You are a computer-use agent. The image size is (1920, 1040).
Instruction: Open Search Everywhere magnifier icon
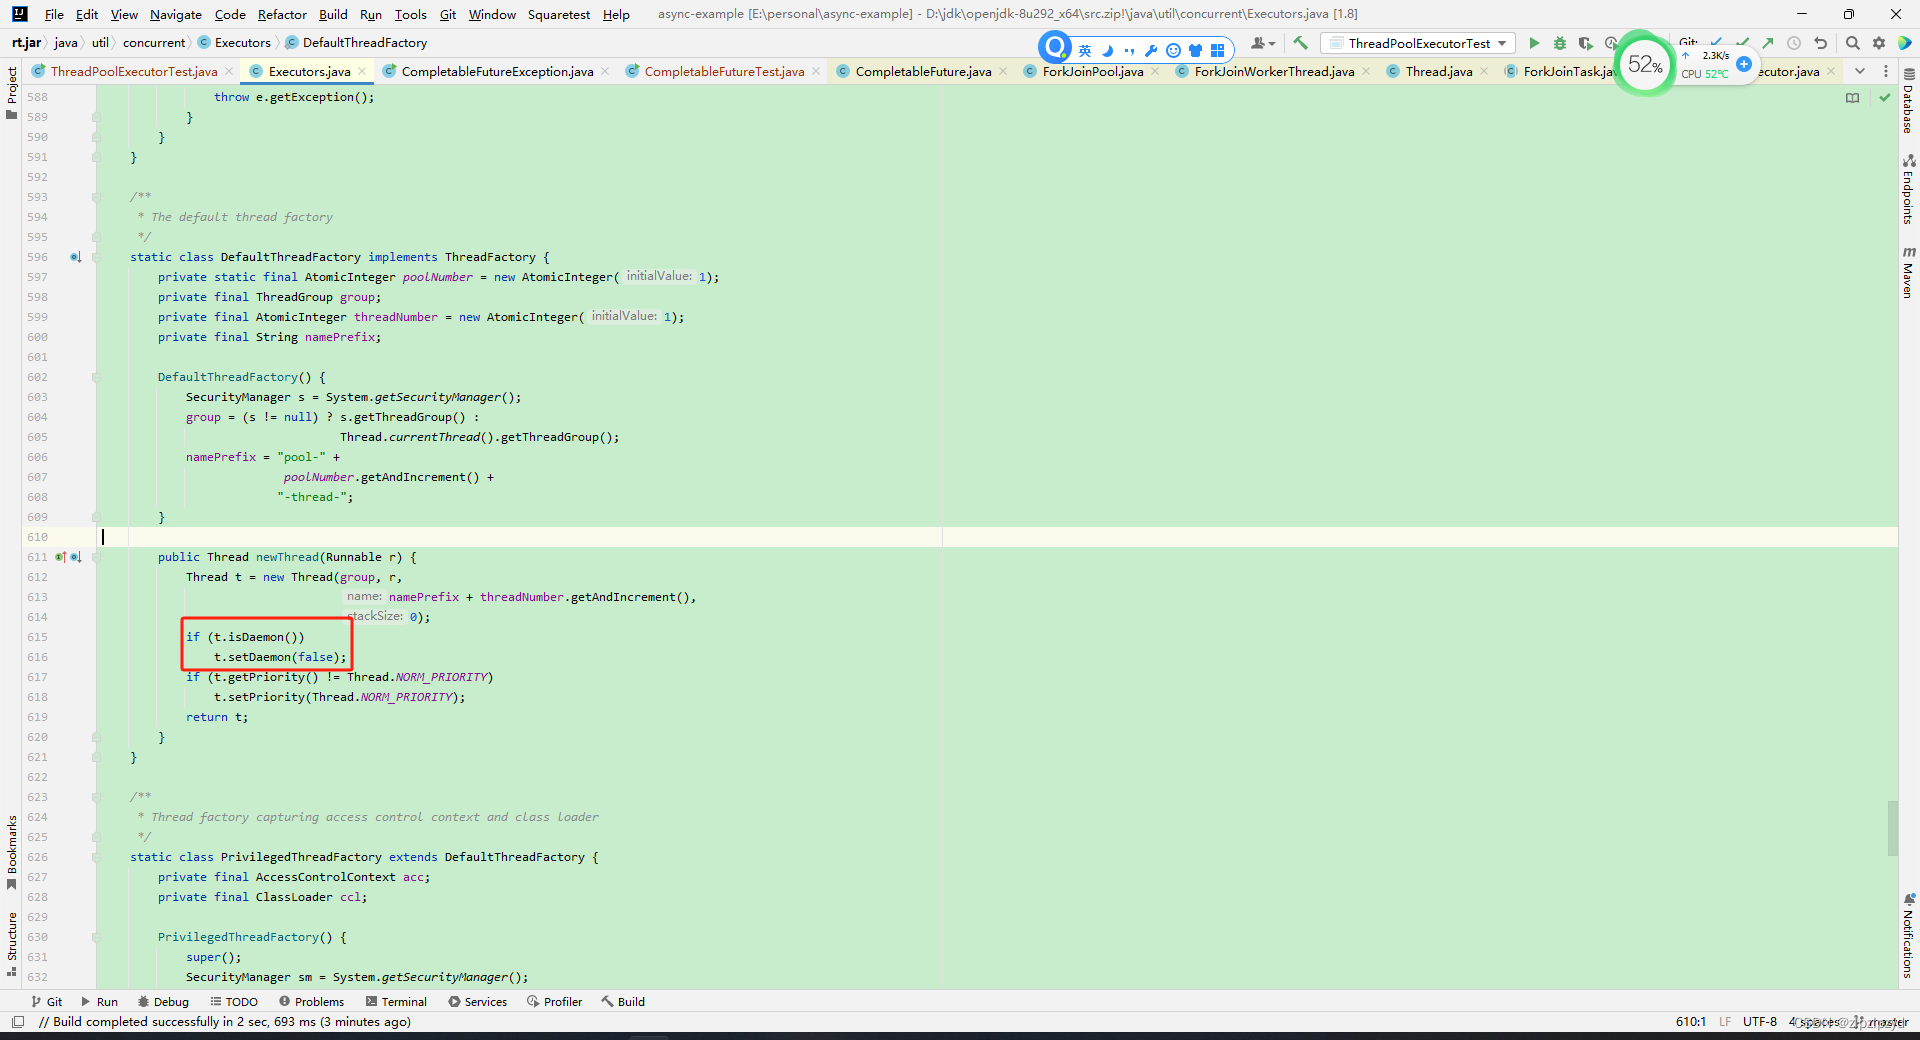pyautogui.click(x=1853, y=43)
